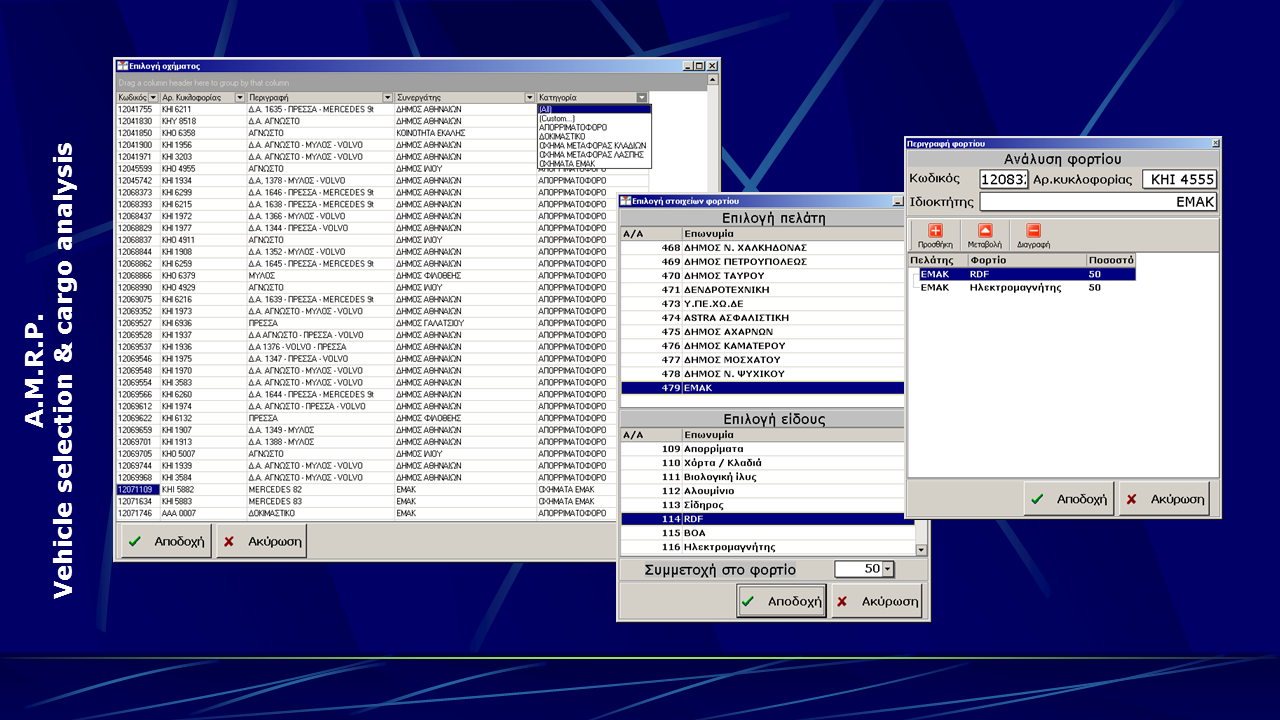Click the Διαγραφή (delete) minus icon

1033,231
